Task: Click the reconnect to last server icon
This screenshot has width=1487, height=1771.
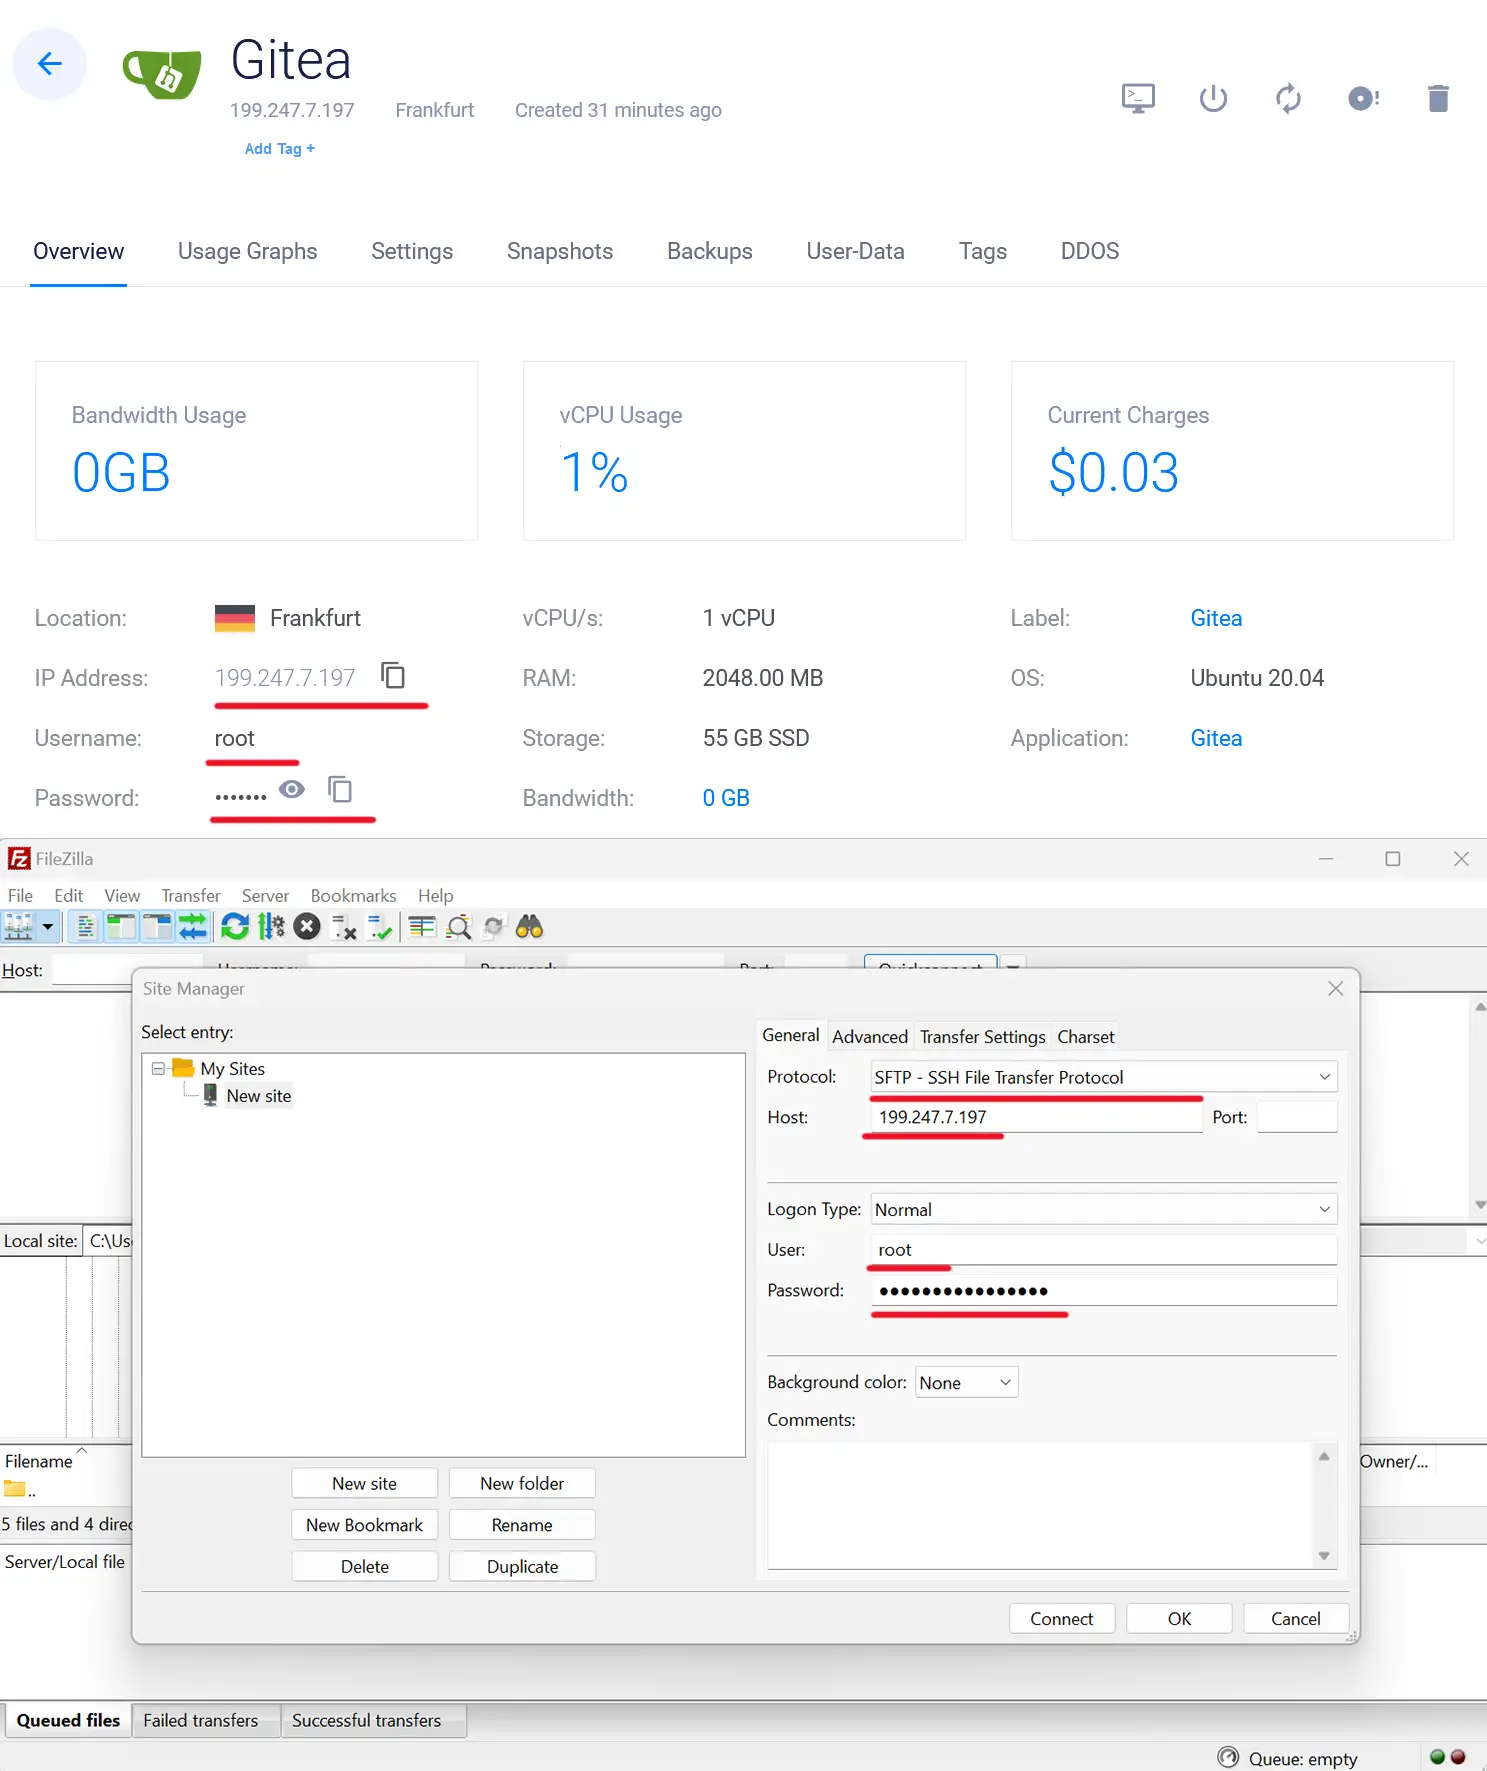Action: (x=380, y=927)
